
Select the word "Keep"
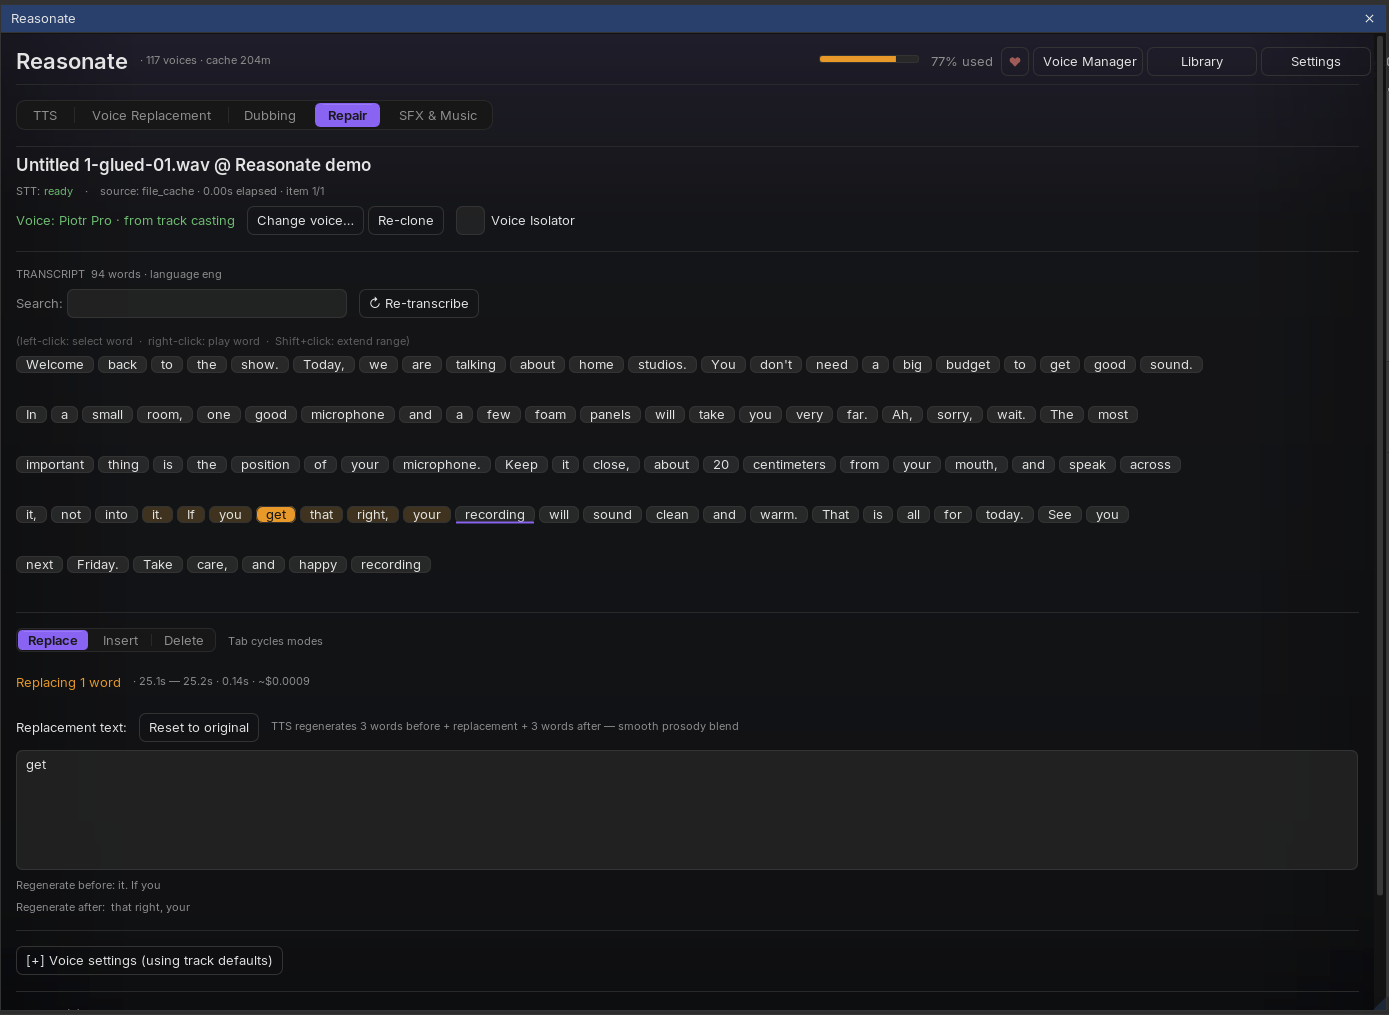(x=521, y=465)
